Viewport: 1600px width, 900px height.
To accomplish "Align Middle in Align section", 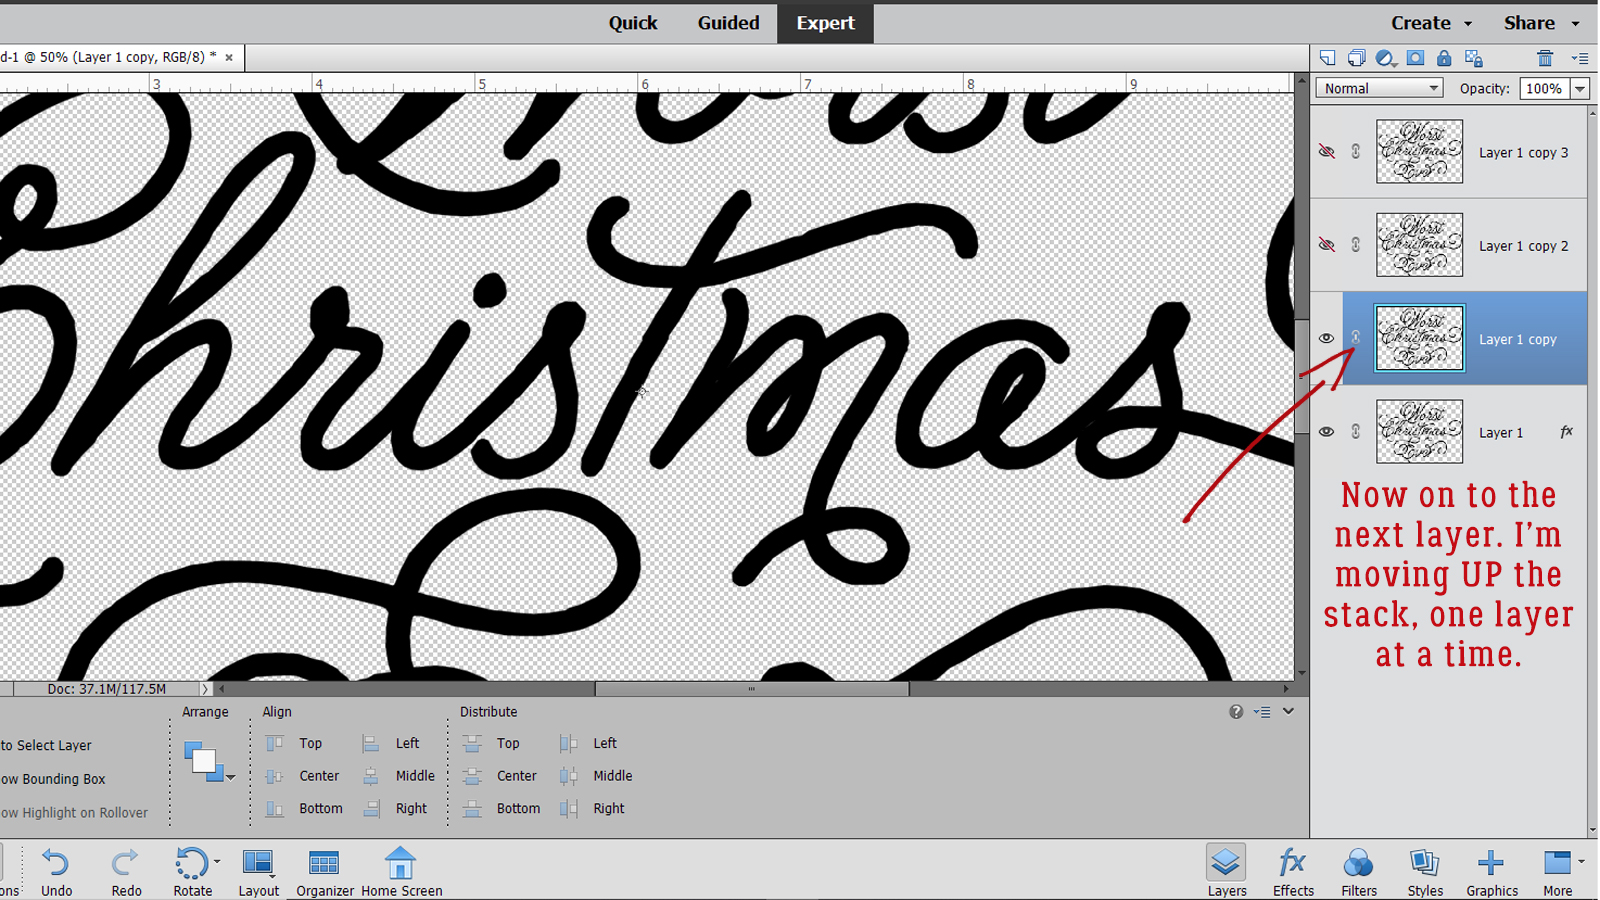I will click(x=399, y=776).
